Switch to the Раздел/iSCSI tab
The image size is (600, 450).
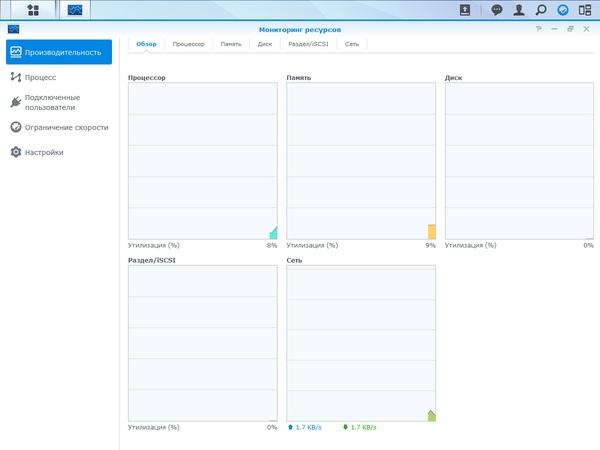pos(308,44)
